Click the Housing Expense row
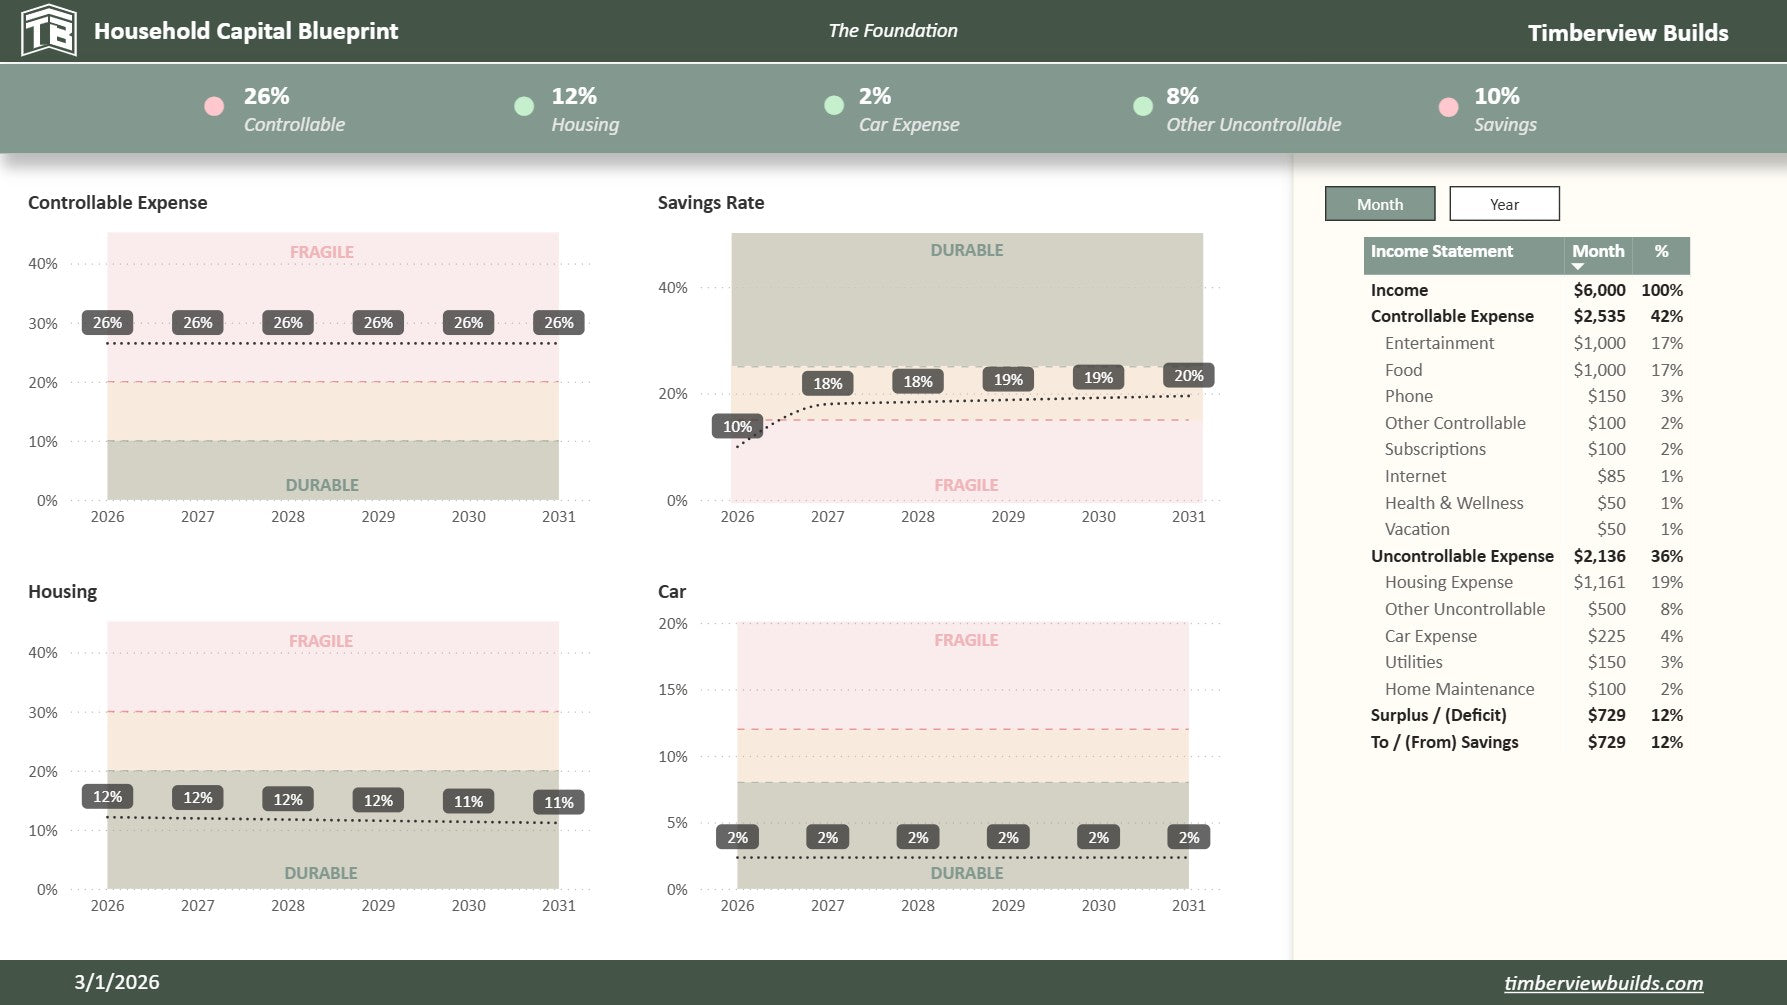 [x=1448, y=582]
